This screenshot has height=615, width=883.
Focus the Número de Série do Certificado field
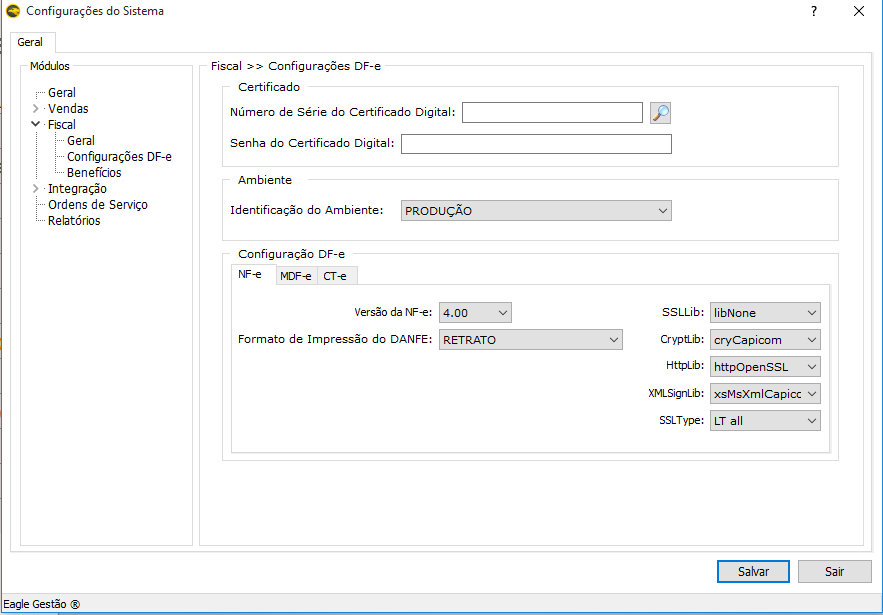[x=552, y=113]
